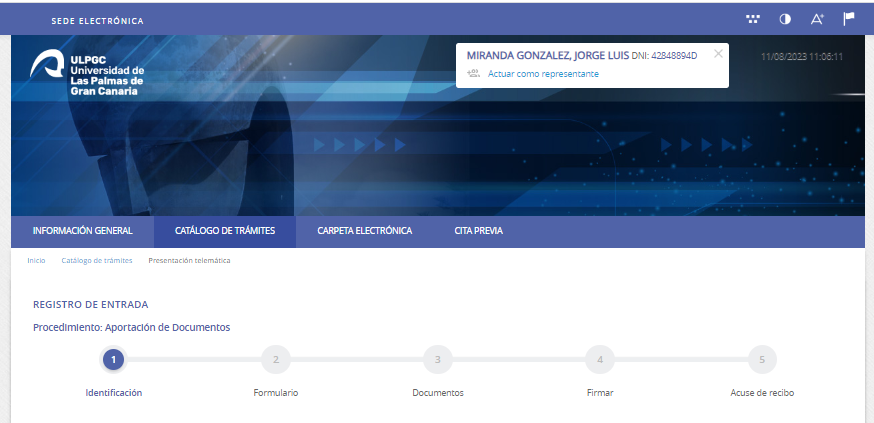Click Procedimiento: Aportación de Documentos text
This screenshot has height=423, width=874.
[132, 328]
